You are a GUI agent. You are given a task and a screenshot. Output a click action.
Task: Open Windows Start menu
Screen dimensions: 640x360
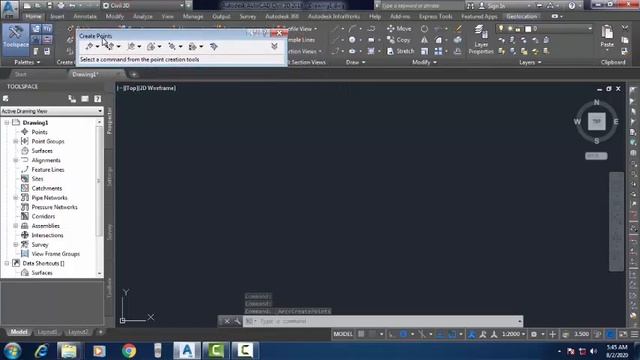point(12,351)
